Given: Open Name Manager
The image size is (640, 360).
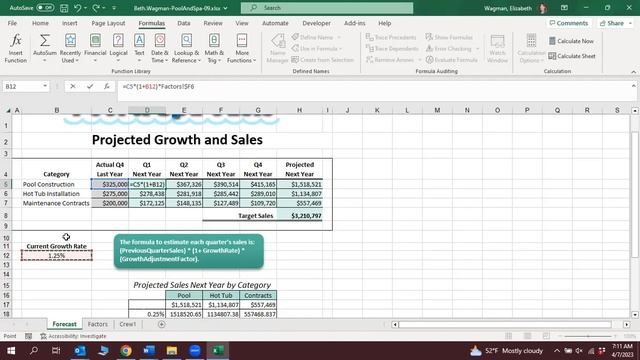Looking at the screenshot, I should tap(278, 48).
